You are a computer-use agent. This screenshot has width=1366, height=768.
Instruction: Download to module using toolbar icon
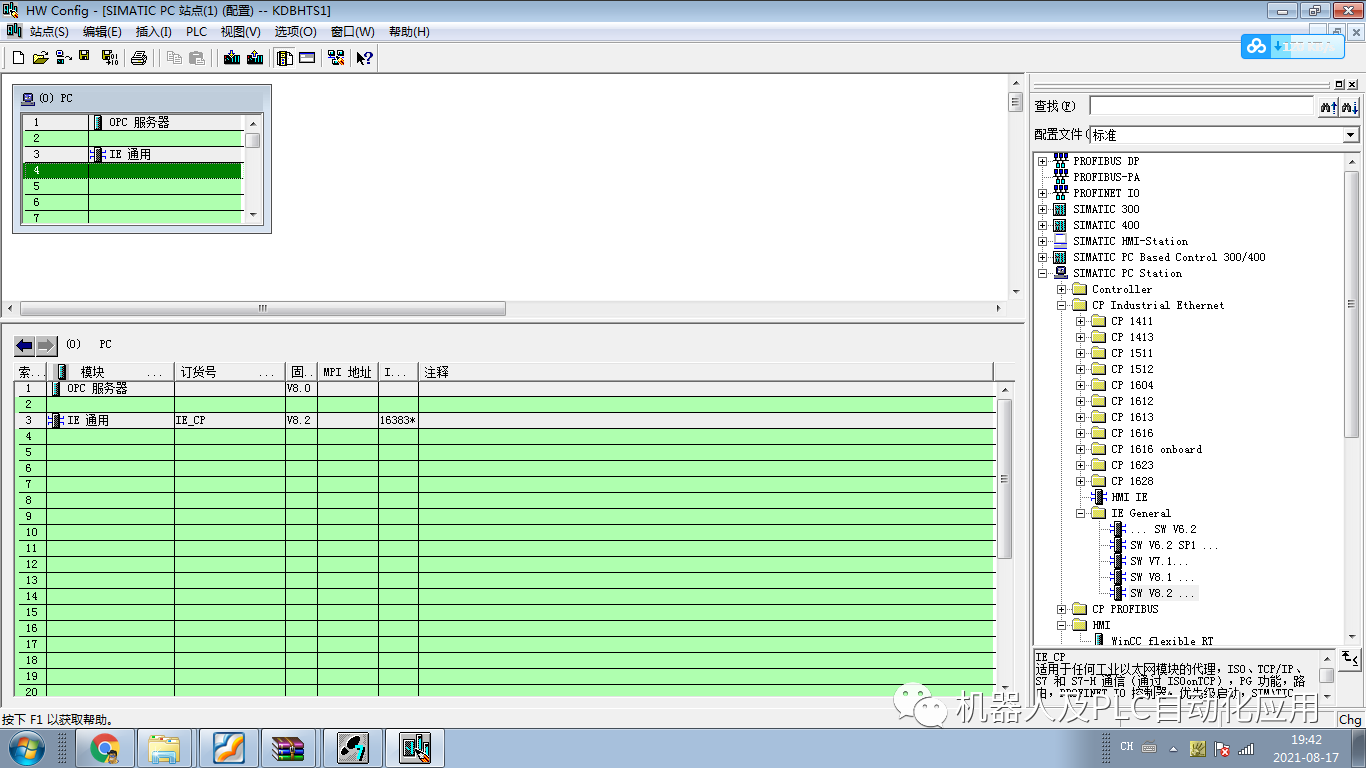[232, 58]
